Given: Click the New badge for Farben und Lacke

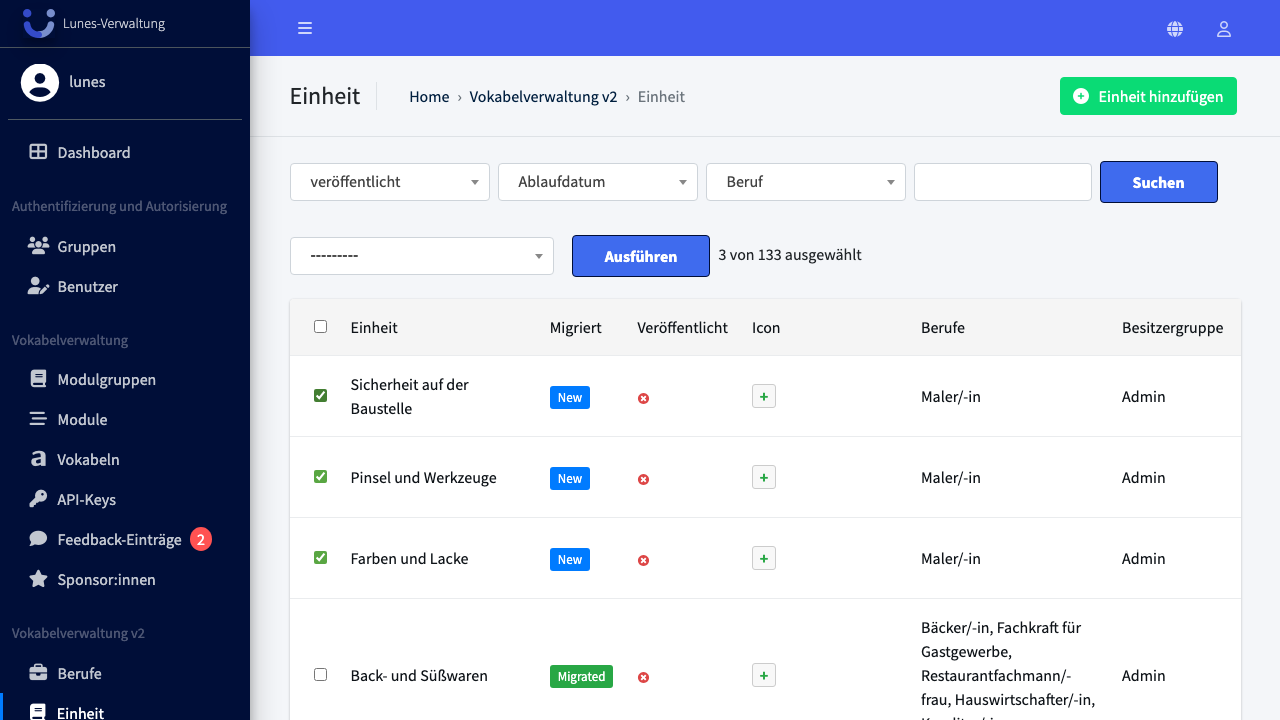Looking at the screenshot, I should [x=570, y=560].
